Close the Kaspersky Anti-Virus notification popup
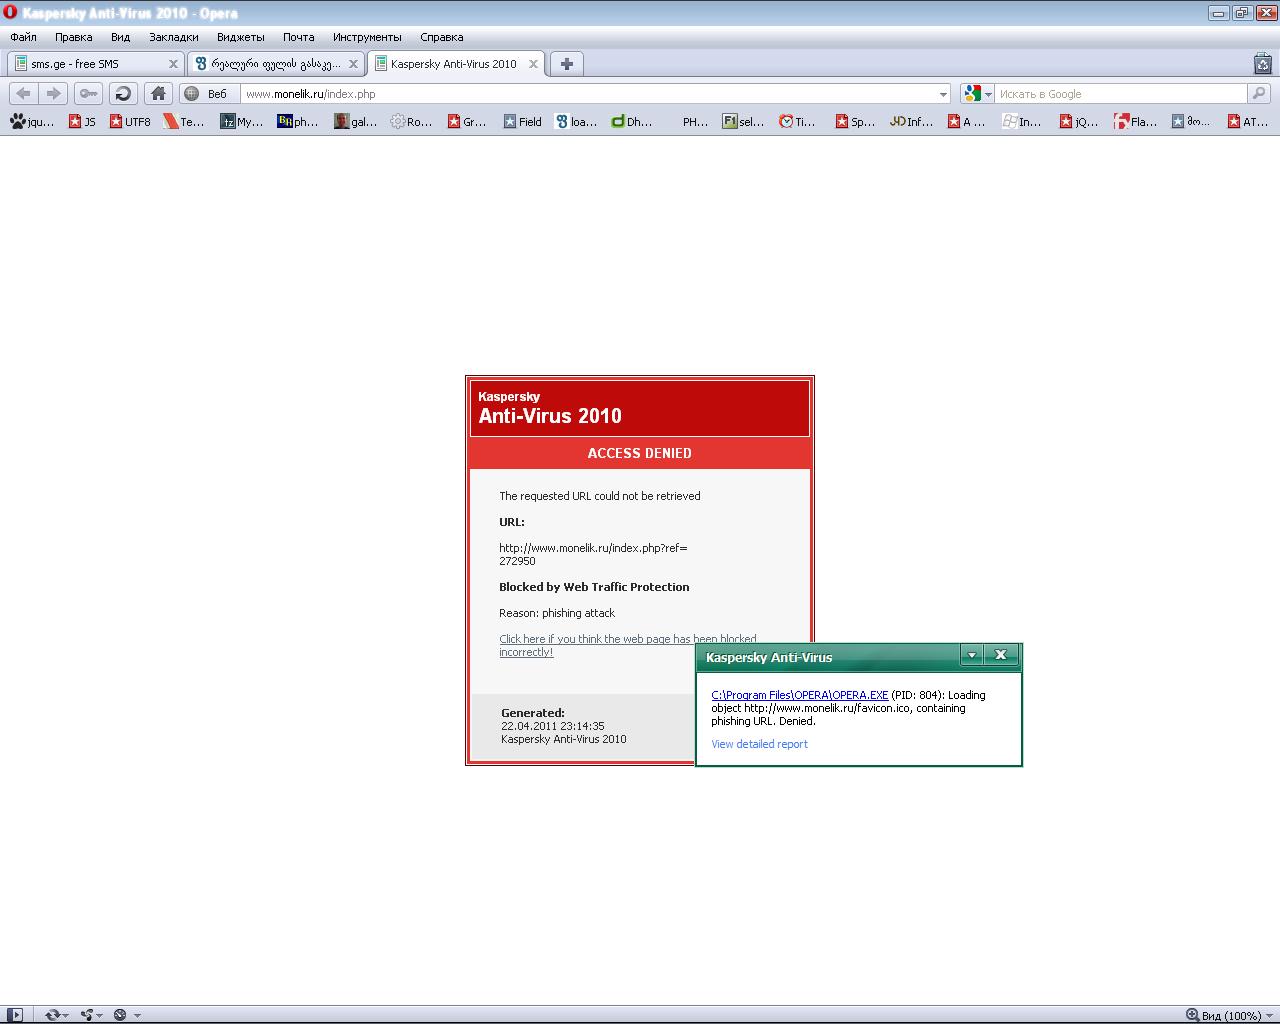This screenshot has width=1280, height=1024. [1001, 655]
